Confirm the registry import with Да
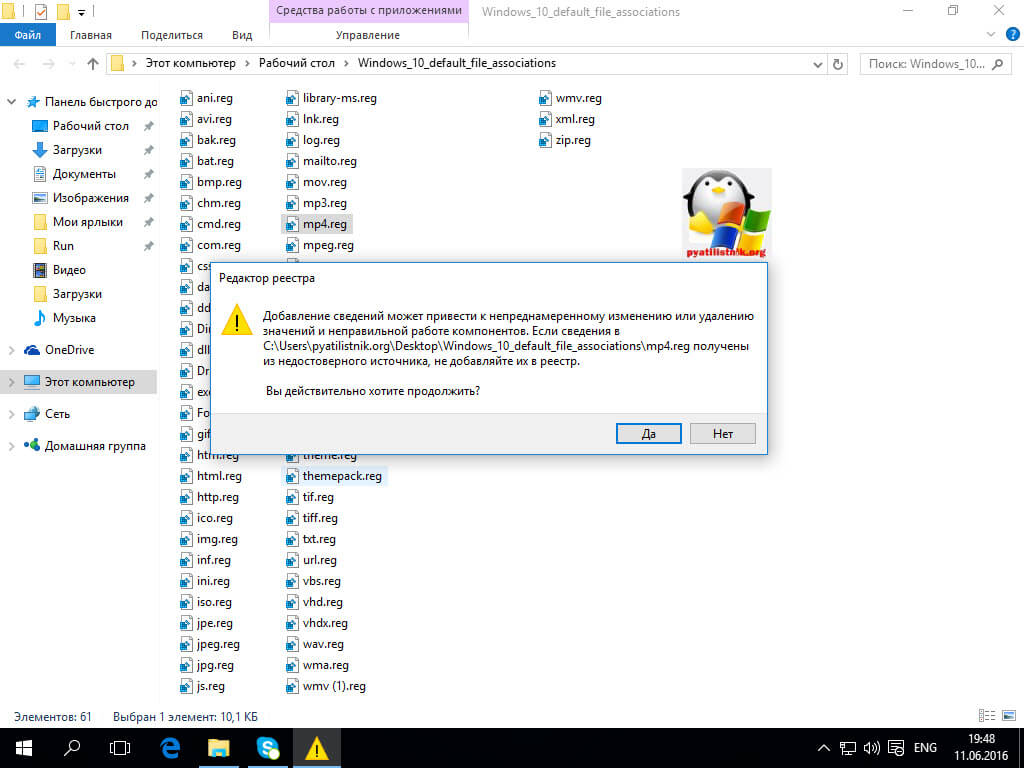 [x=647, y=434]
